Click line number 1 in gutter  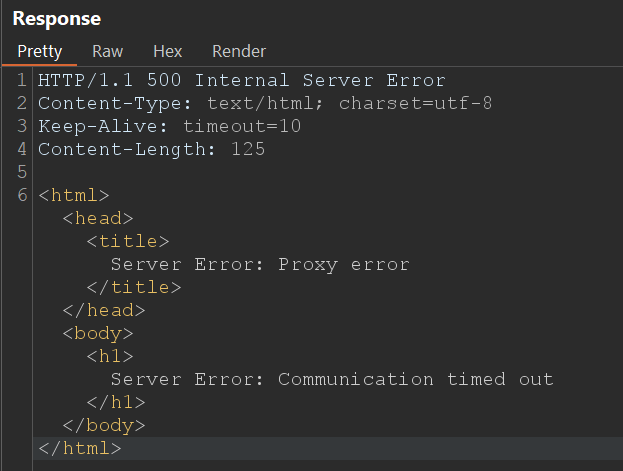click(22, 80)
